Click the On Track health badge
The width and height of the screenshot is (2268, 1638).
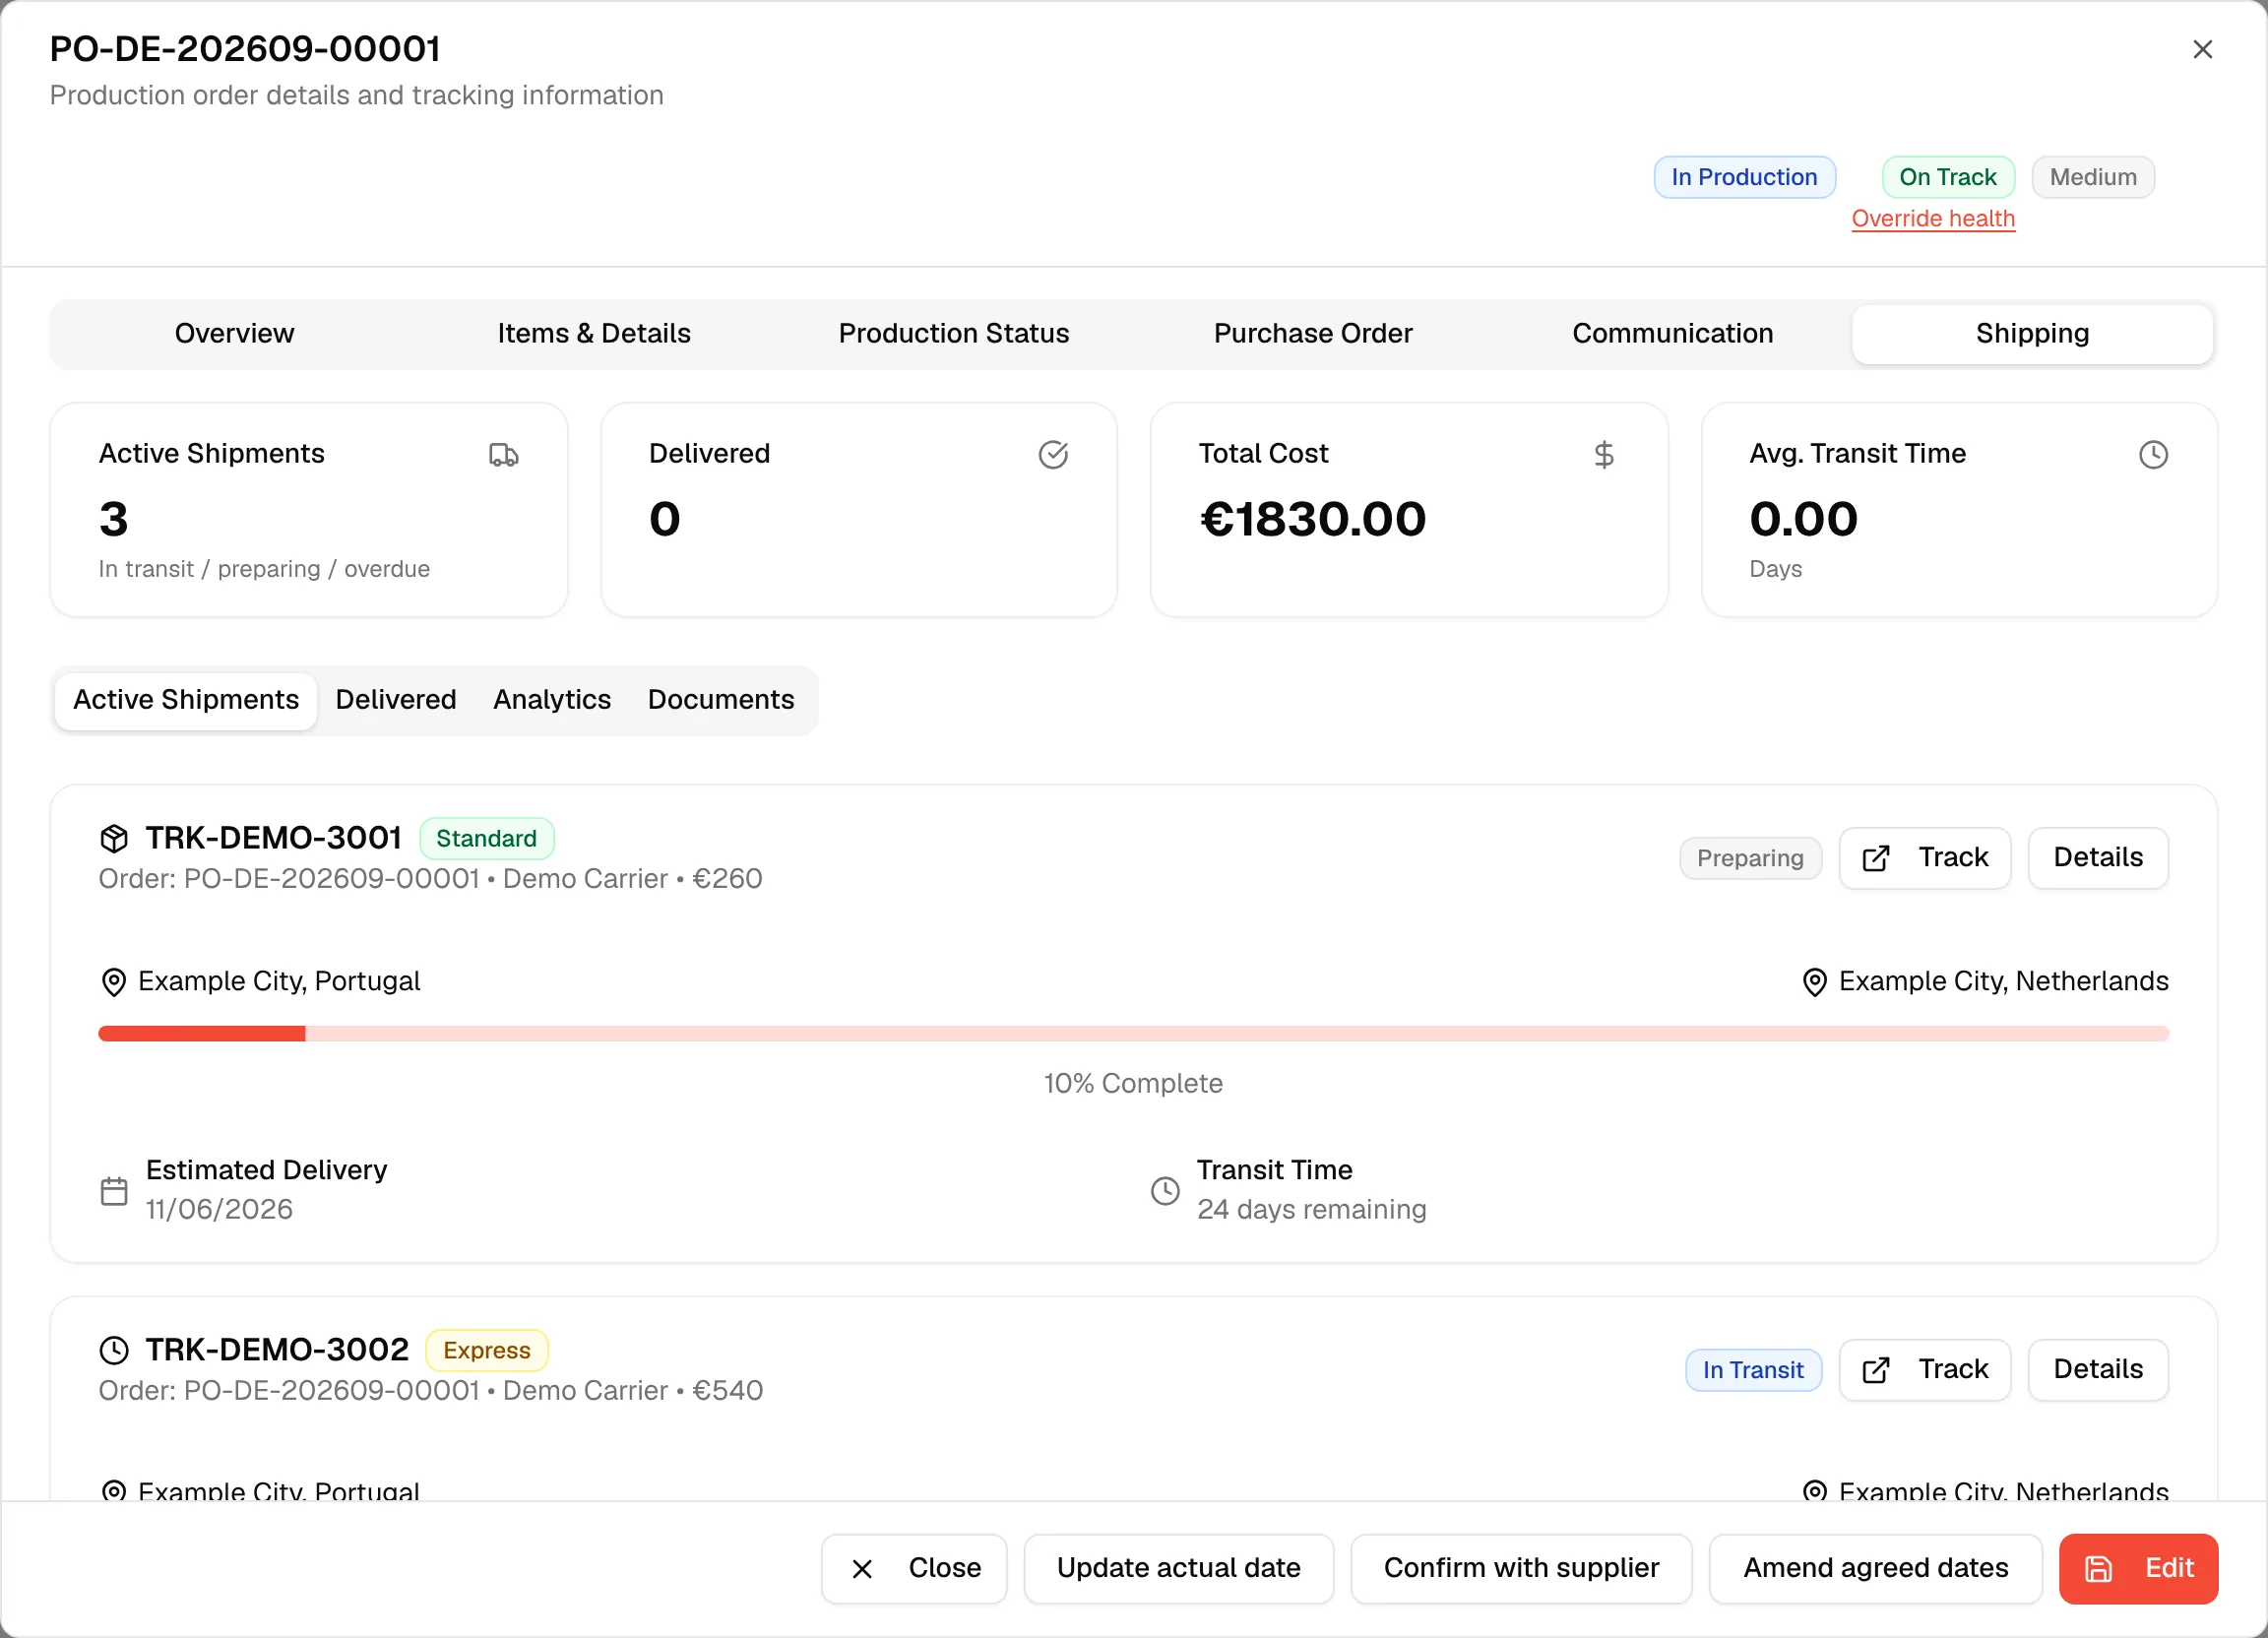1948,177
